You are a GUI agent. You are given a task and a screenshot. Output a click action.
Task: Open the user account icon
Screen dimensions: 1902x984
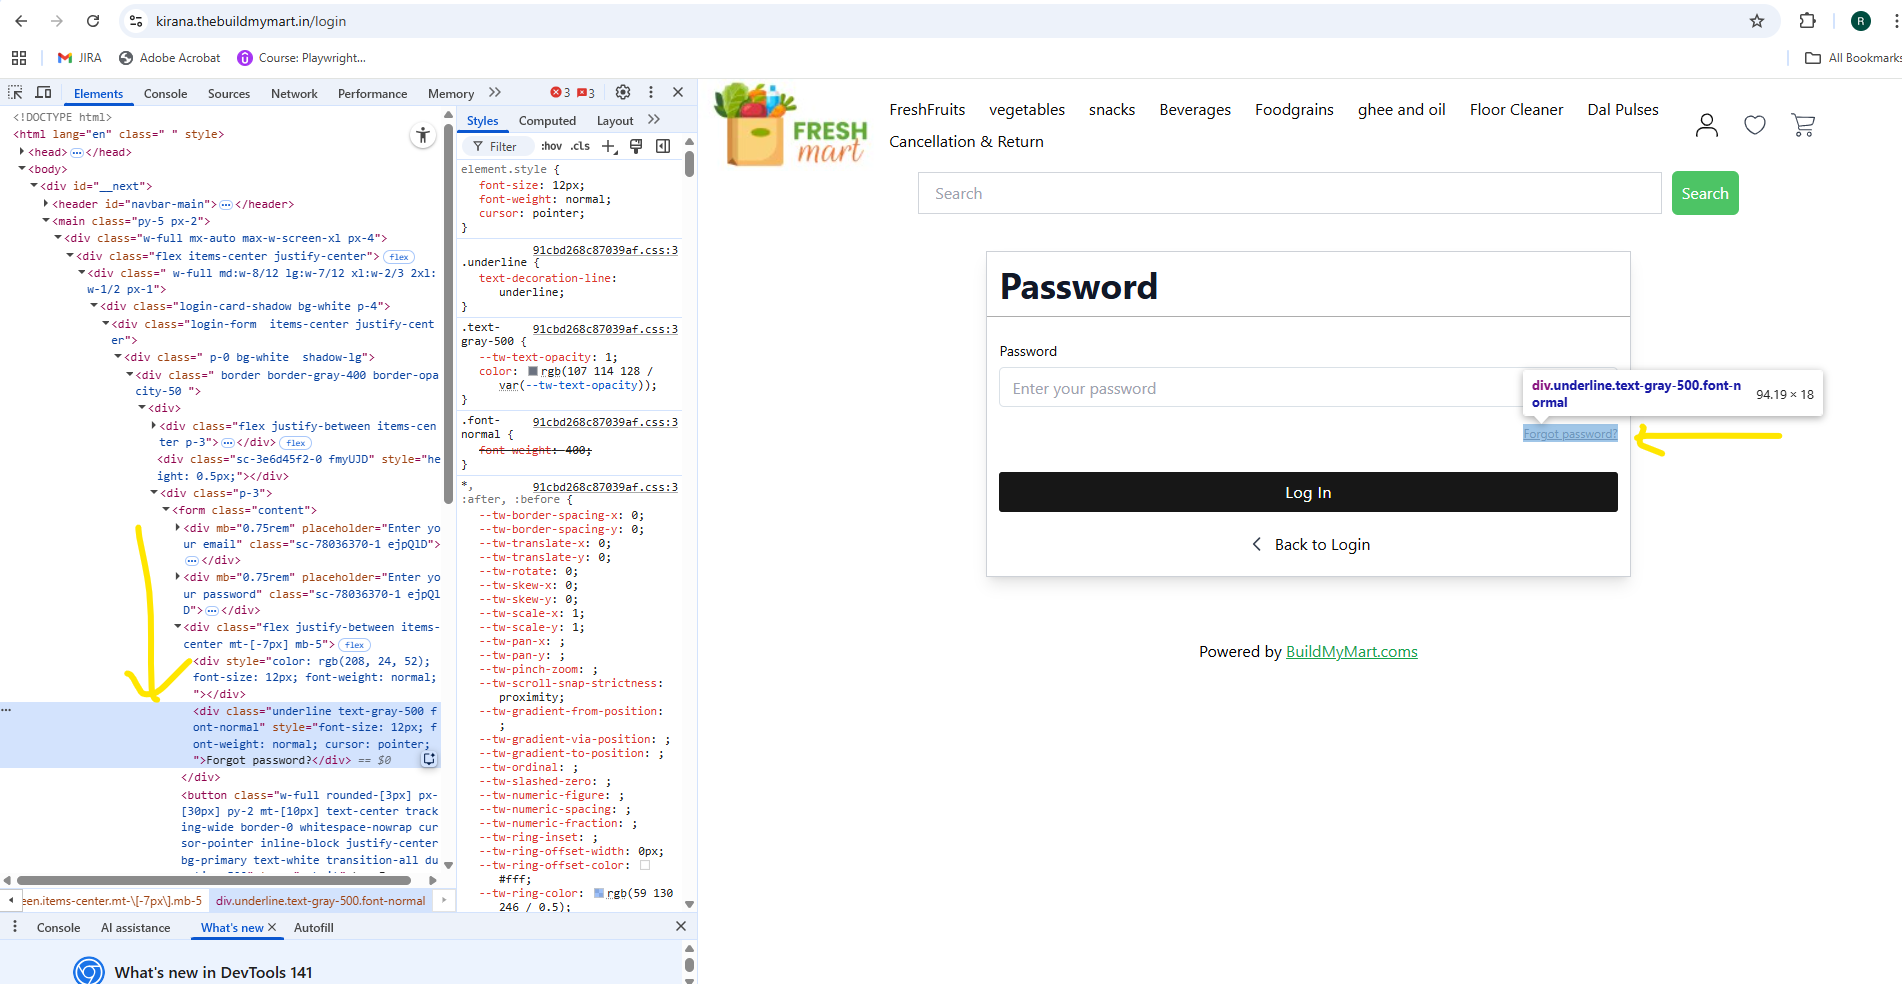(1707, 125)
